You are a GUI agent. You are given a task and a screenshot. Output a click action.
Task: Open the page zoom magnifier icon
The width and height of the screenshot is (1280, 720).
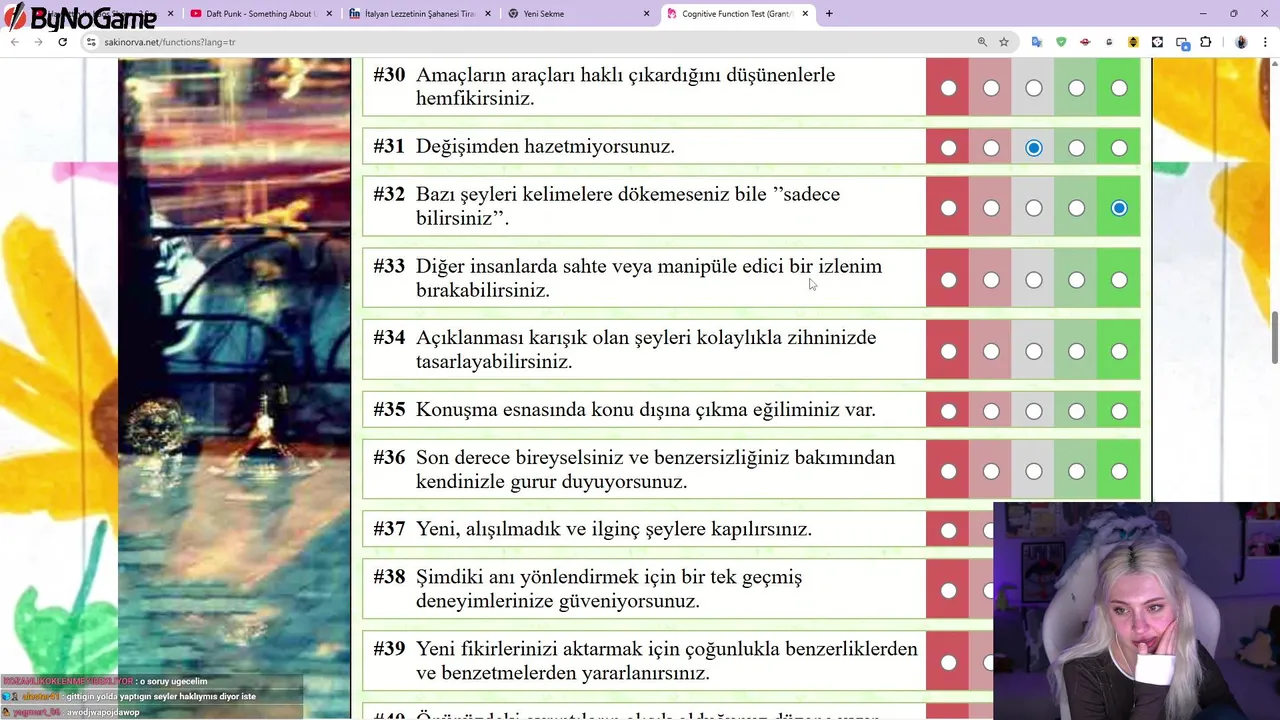(x=982, y=42)
